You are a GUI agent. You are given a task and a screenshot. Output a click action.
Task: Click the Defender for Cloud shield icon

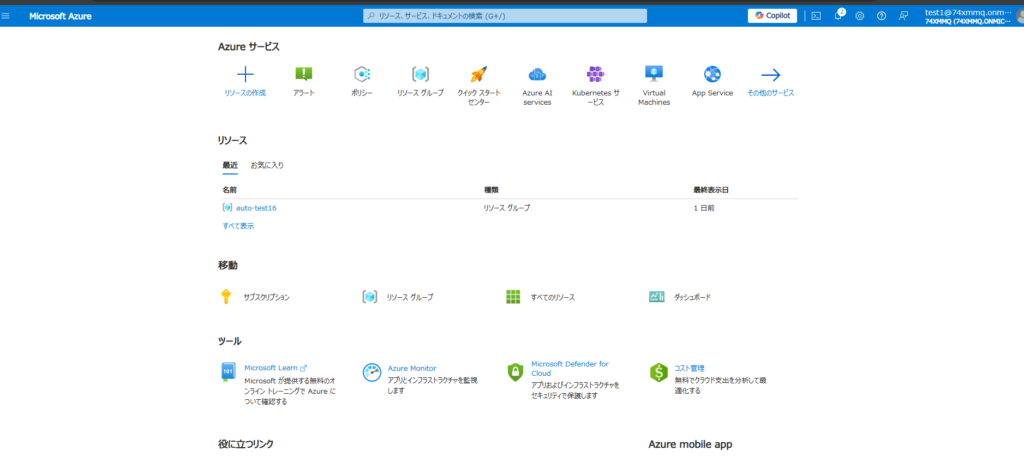click(515, 372)
